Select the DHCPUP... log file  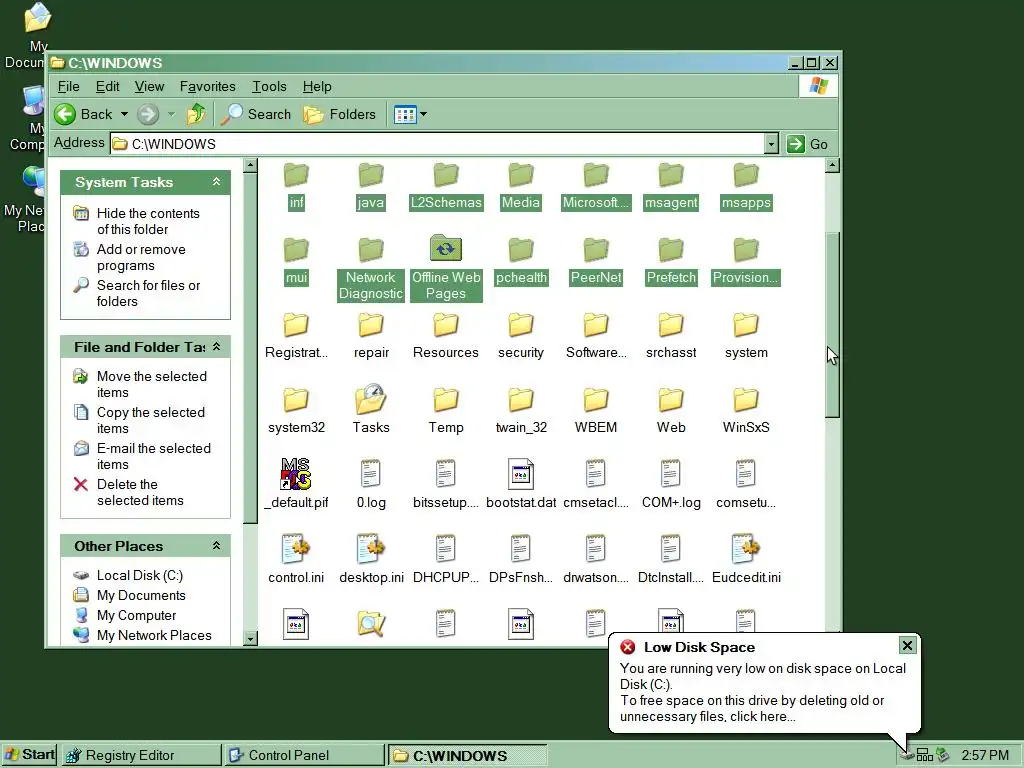[446, 559]
